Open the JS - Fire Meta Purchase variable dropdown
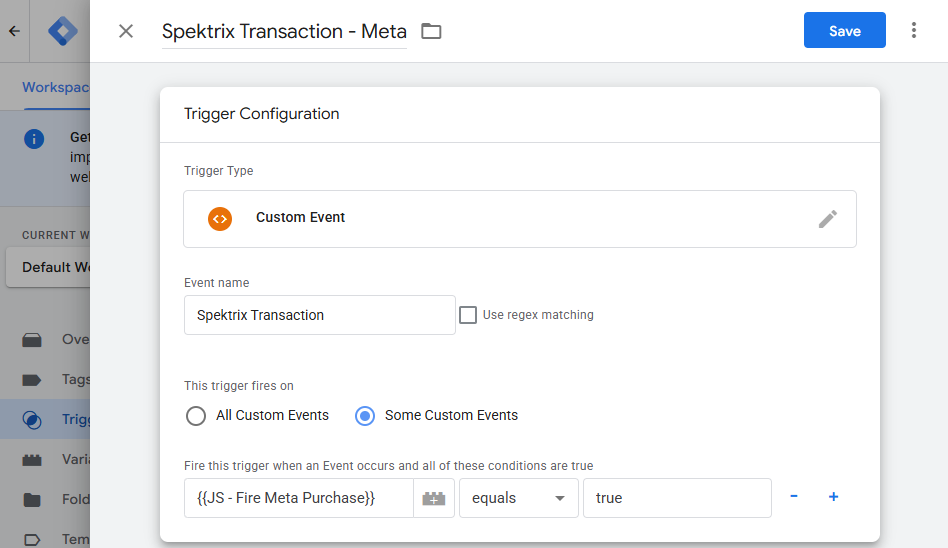Viewport: 948px width, 548px height. (298, 498)
